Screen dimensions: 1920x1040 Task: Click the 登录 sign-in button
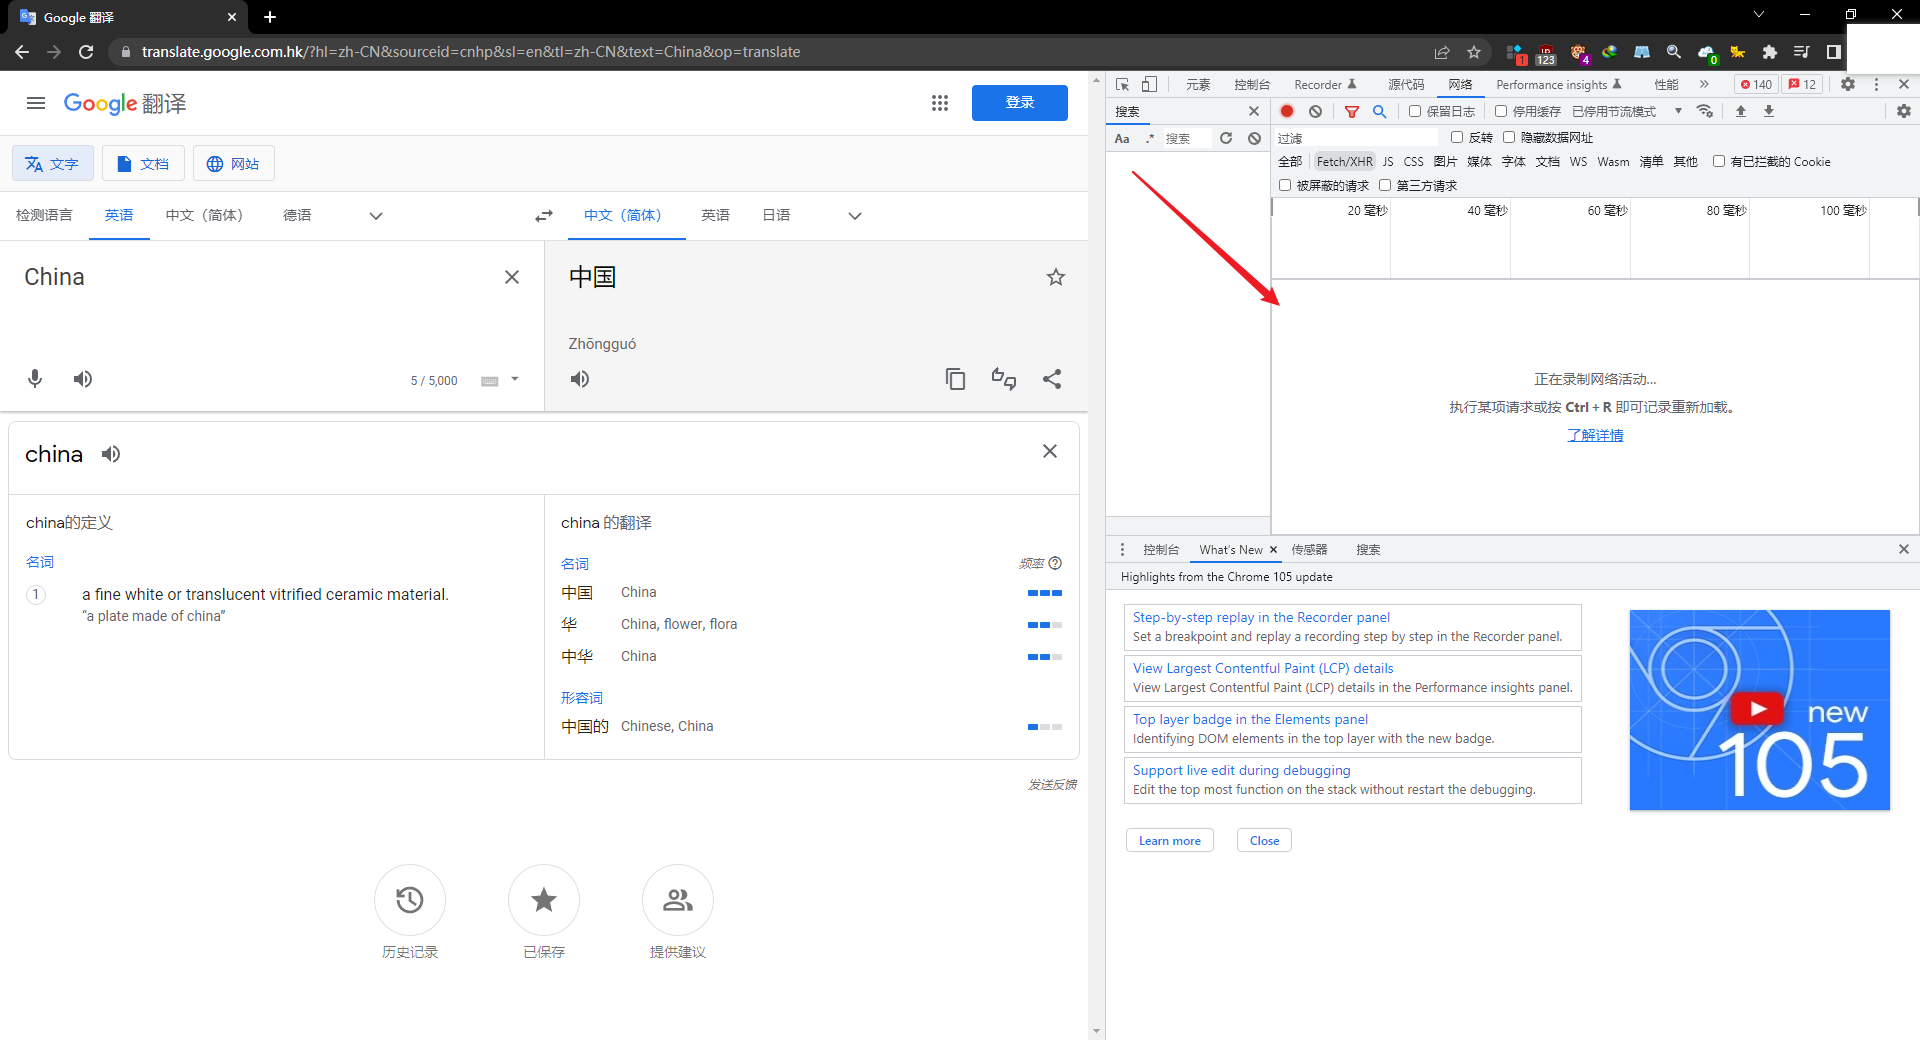pyautogui.click(x=1019, y=103)
